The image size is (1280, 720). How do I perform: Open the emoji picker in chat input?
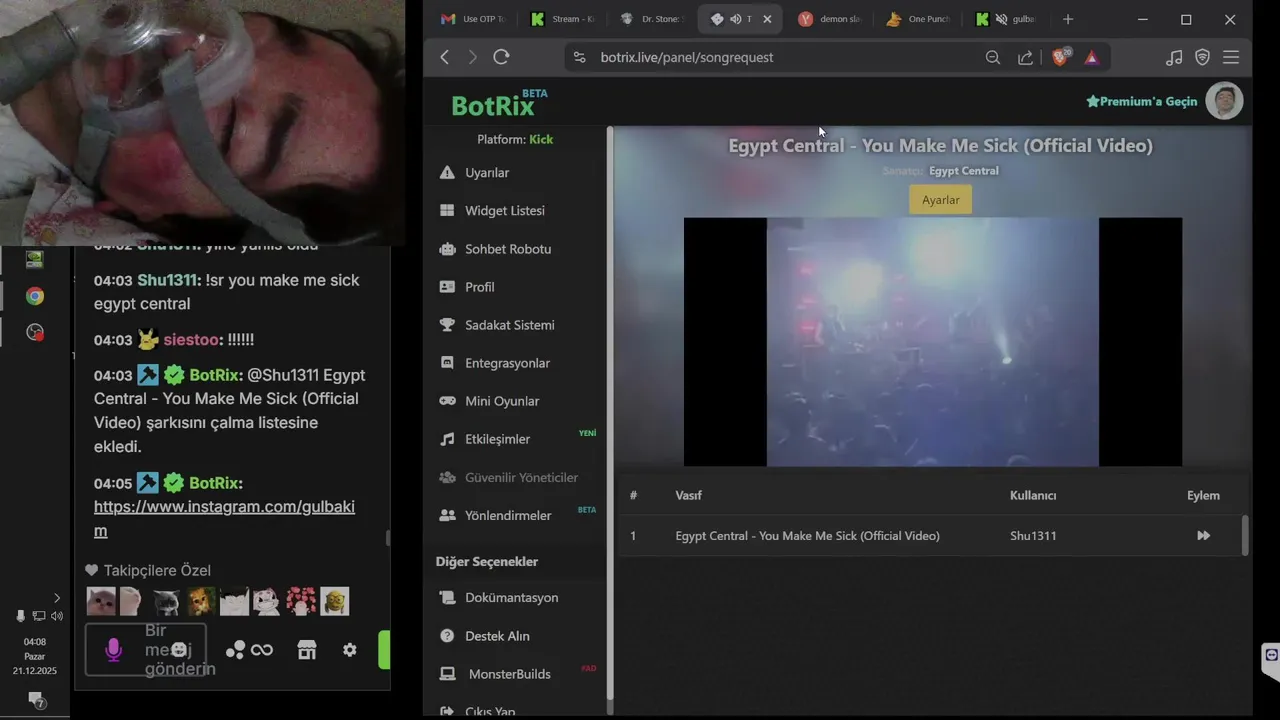[179, 650]
